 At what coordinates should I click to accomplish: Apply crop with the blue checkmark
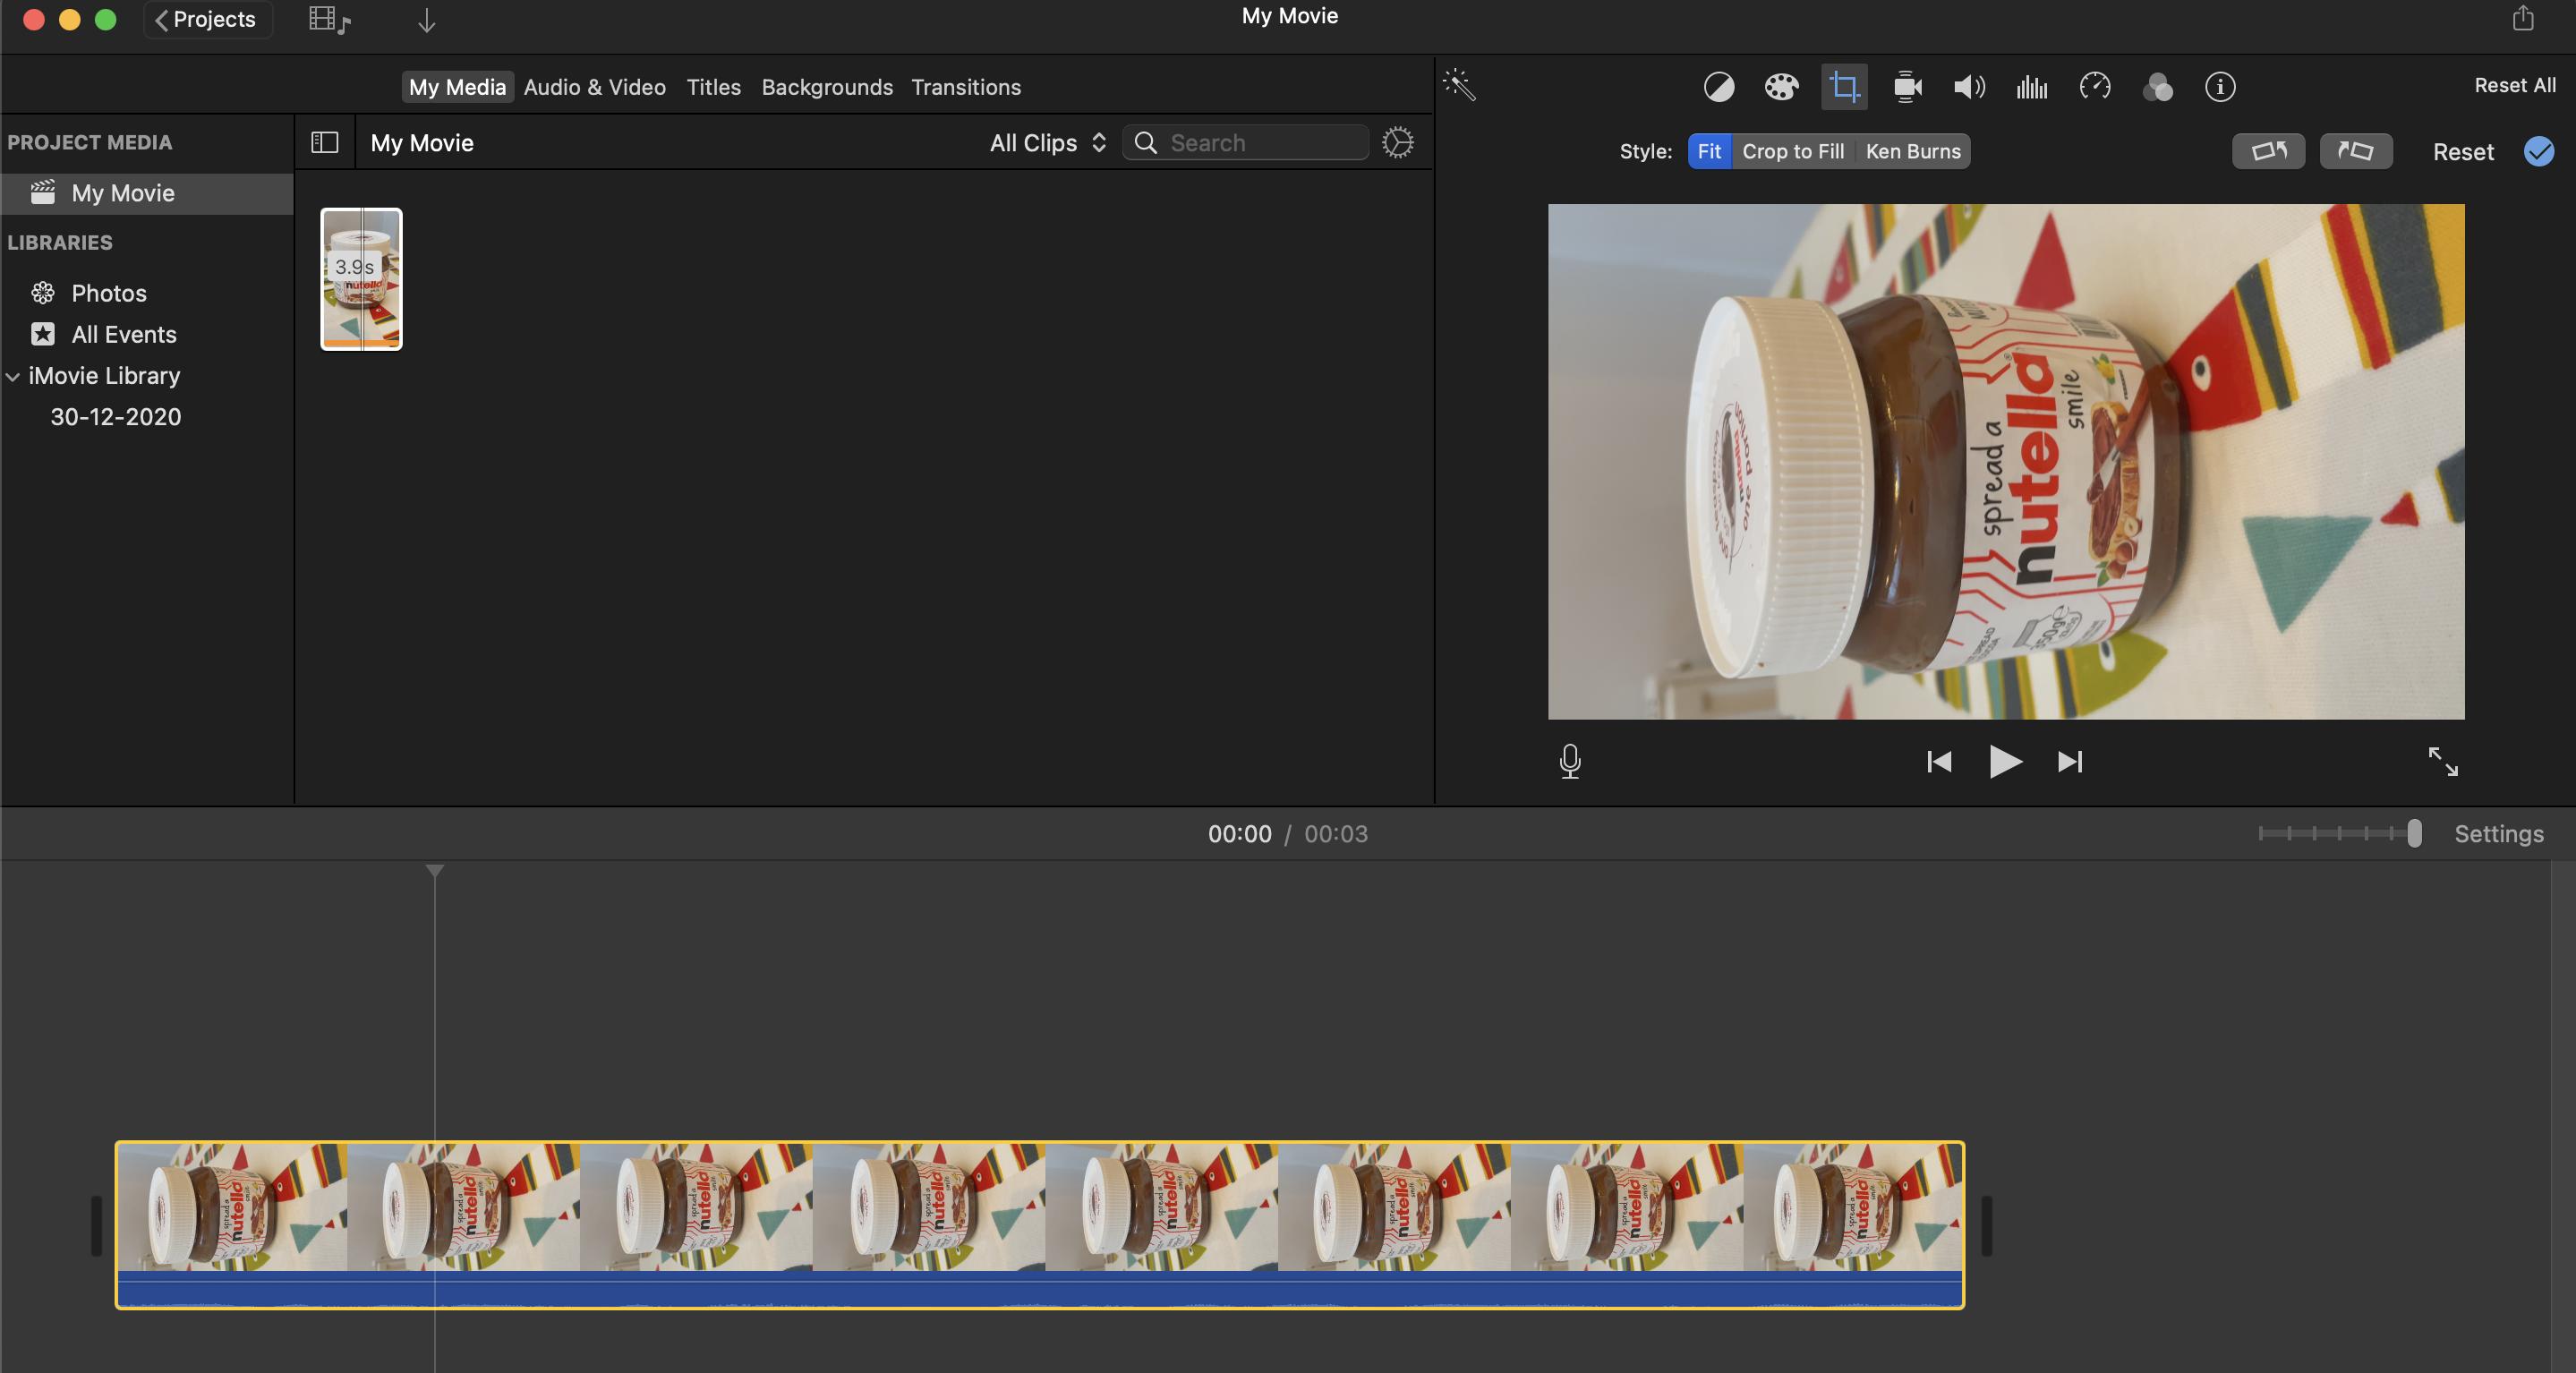tap(2539, 151)
